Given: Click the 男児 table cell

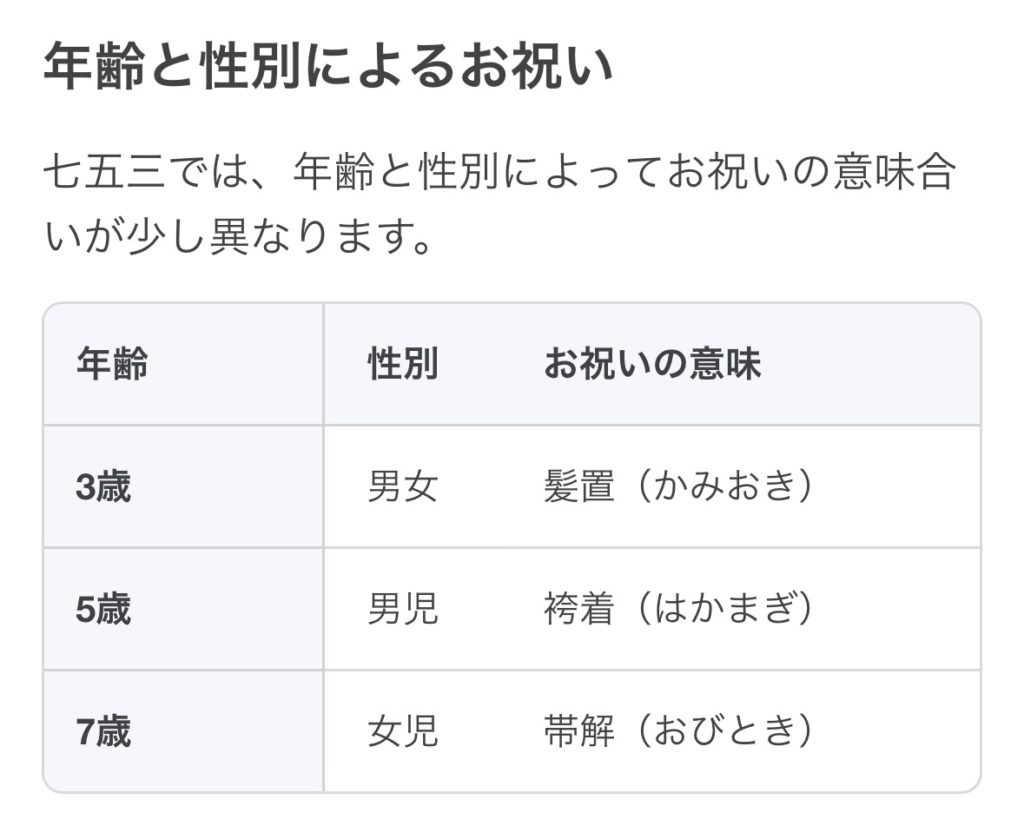Looking at the screenshot, I should 402,609.
